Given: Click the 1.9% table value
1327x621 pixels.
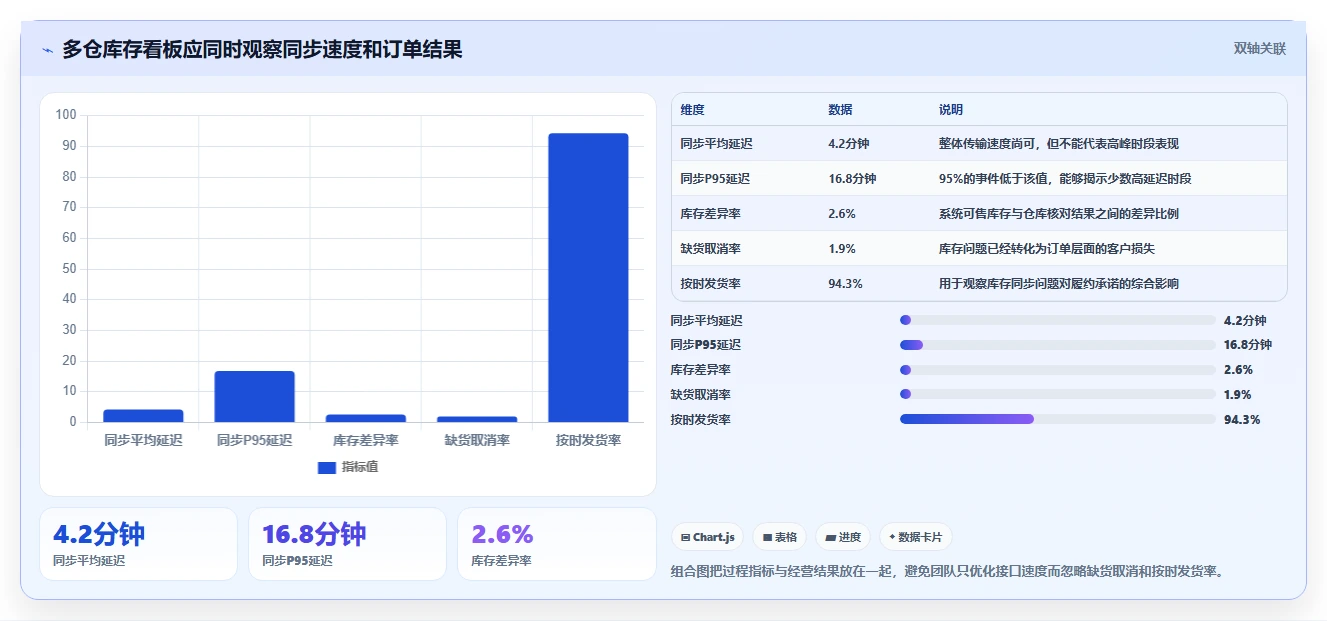Looking at the screenshot, I should pos(842,249).
